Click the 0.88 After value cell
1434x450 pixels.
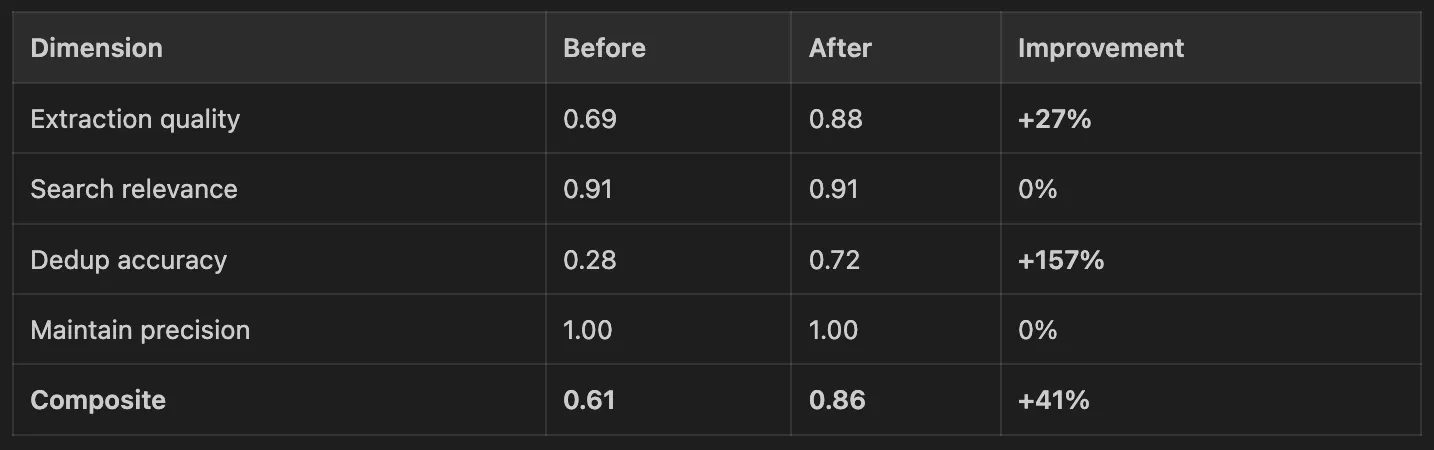836,119
